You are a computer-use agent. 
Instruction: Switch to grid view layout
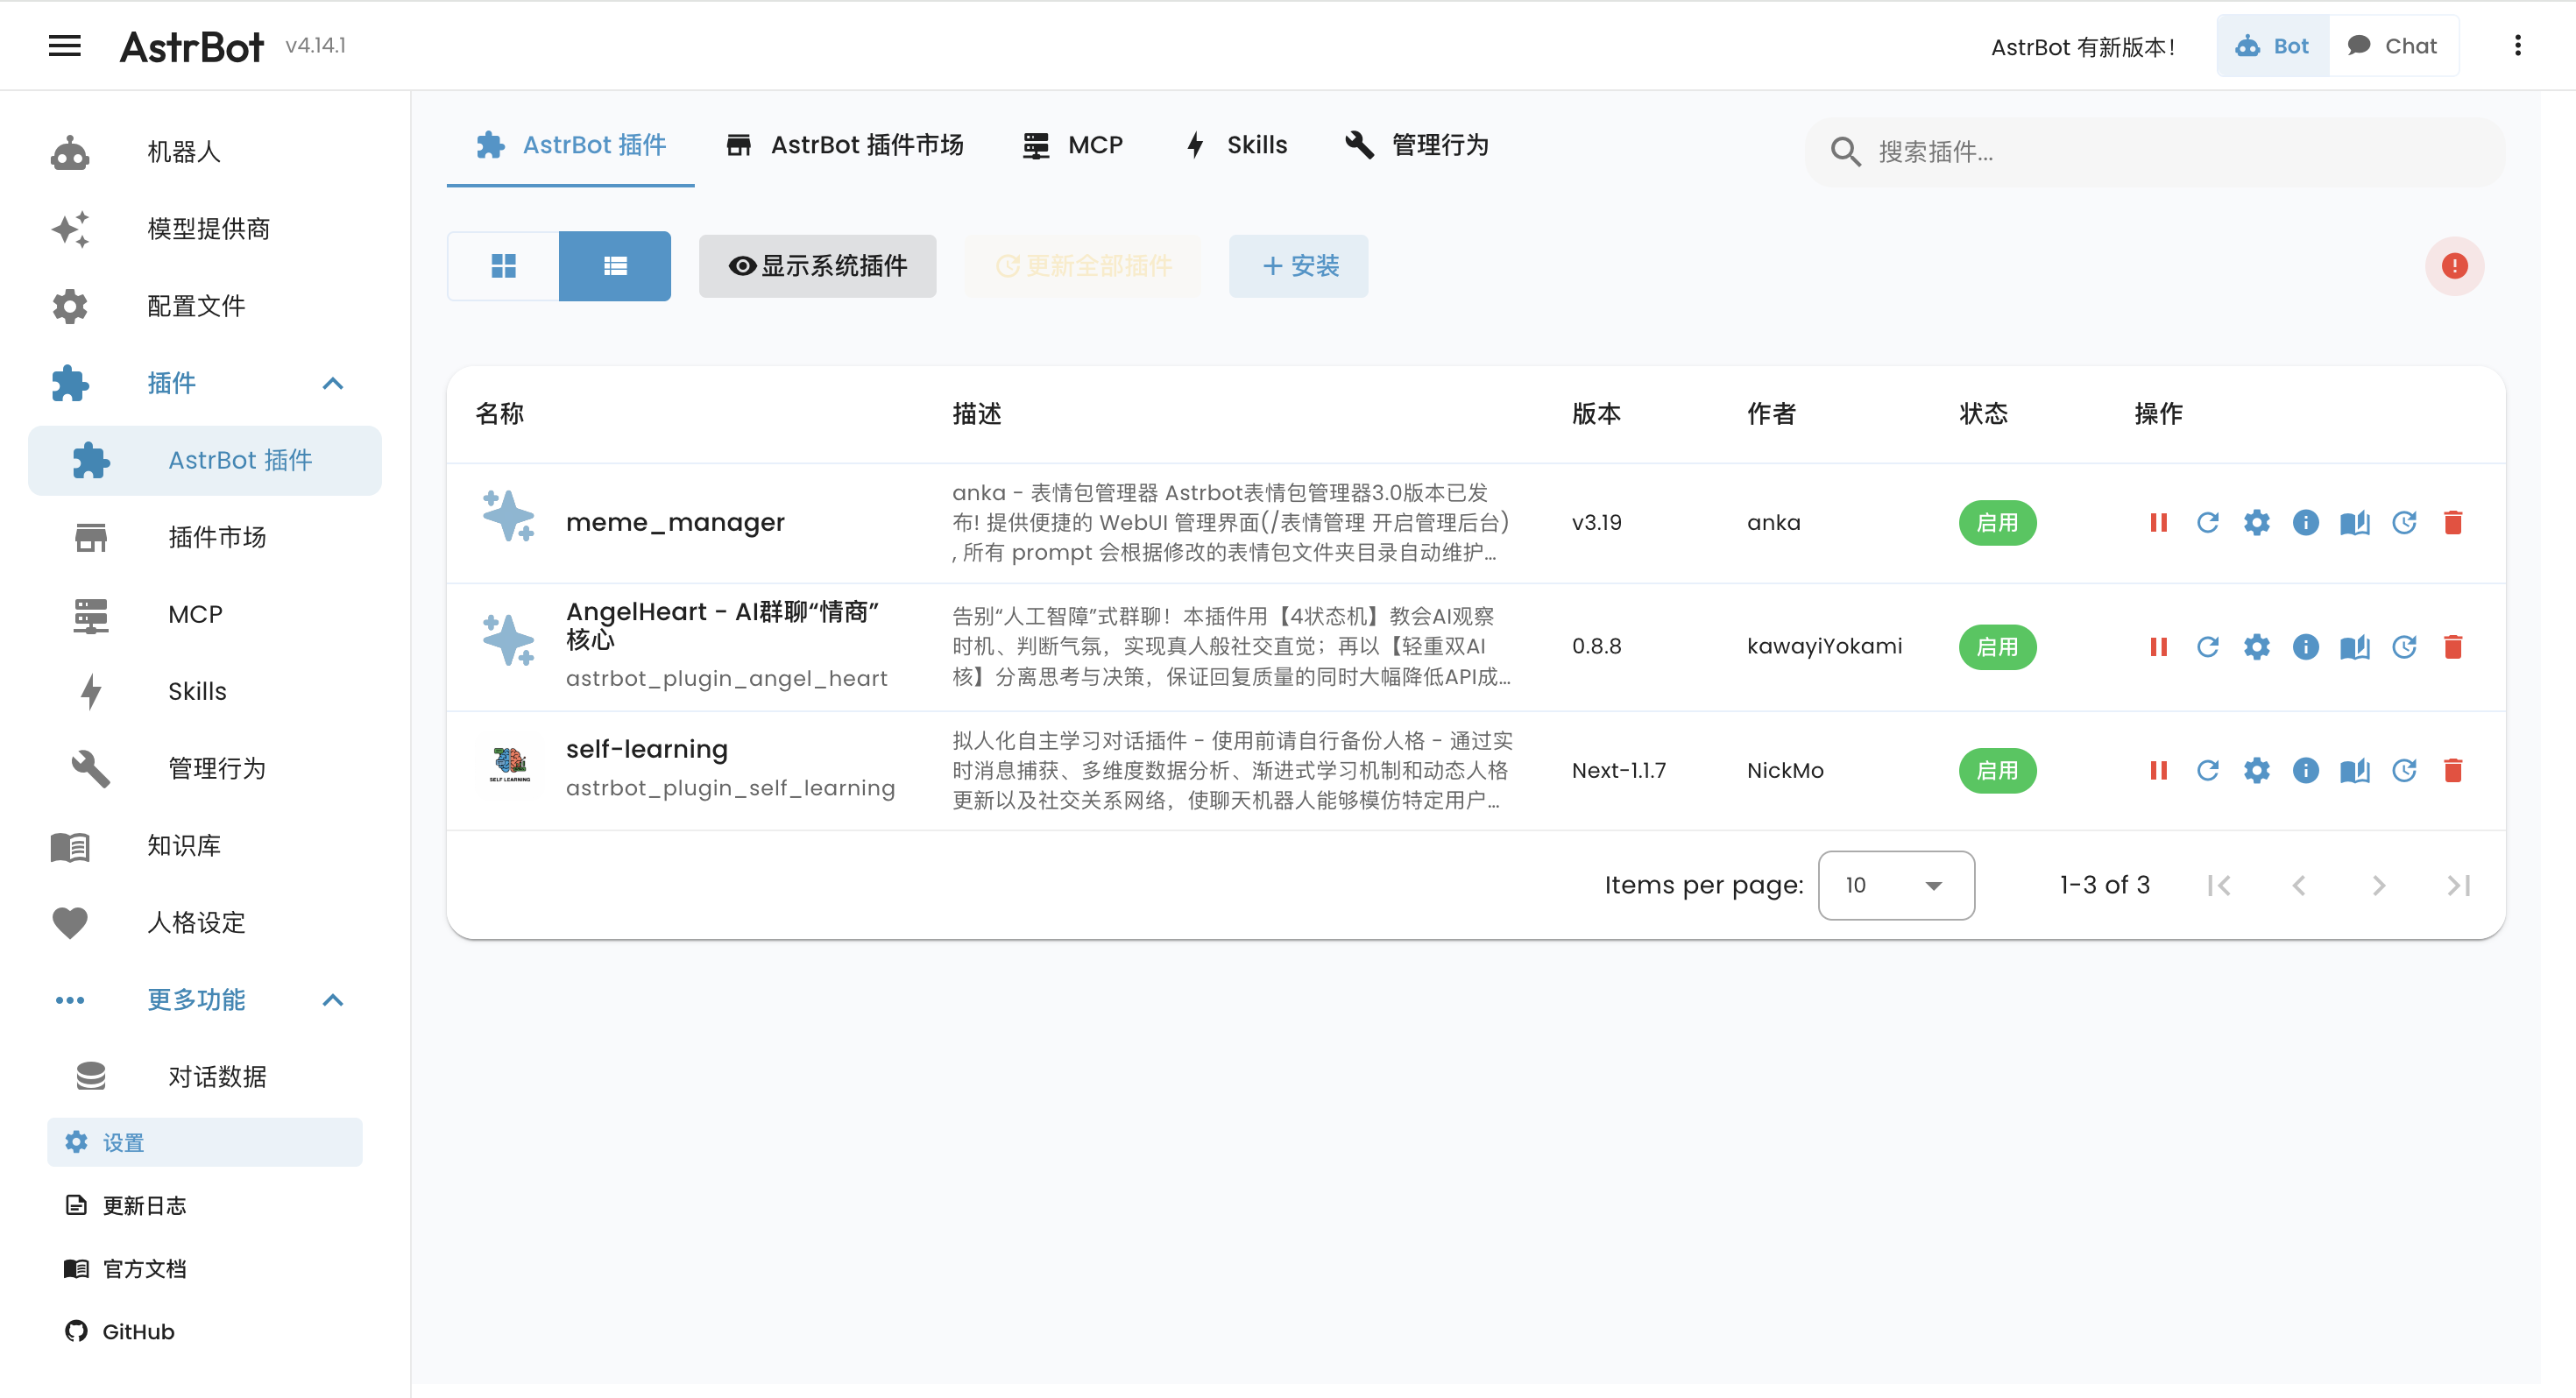pyautogui.click(x=503, y=266)
